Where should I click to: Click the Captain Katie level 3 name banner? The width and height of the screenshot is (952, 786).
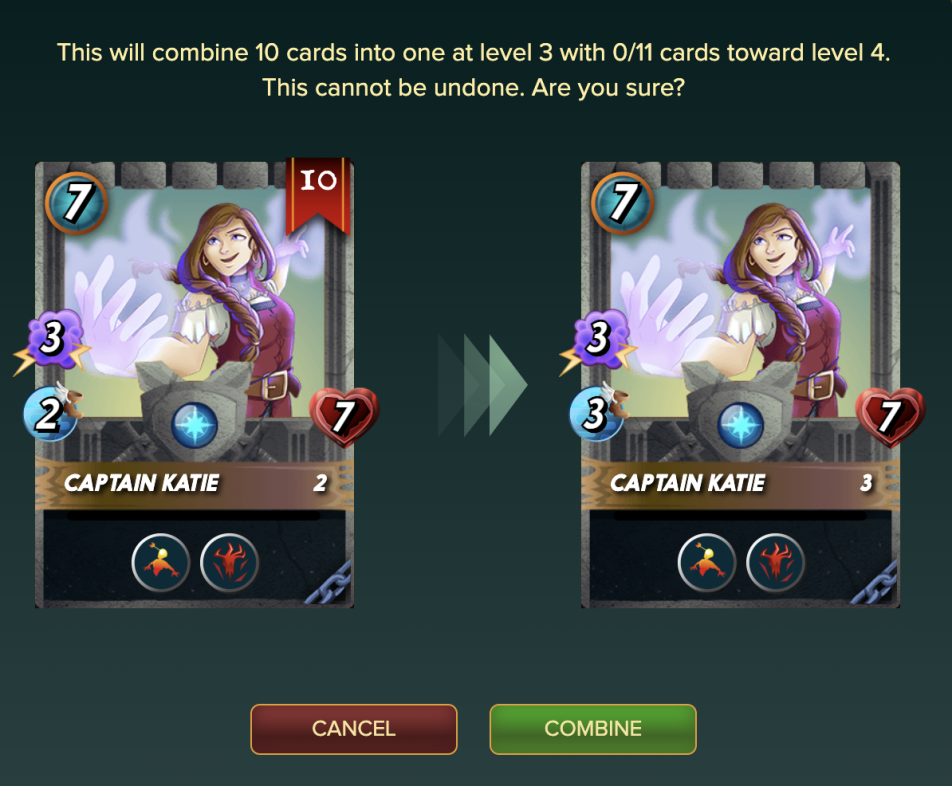740,484
